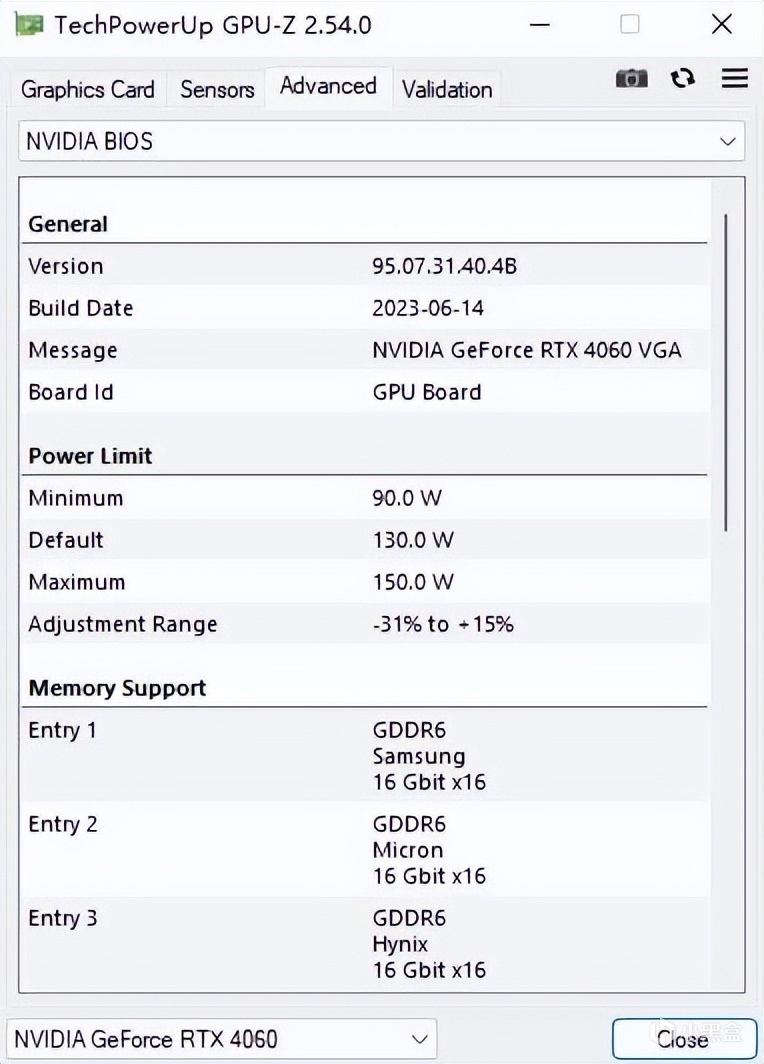
Task: Click the Memory Support section heading
Action: [117, 688]
